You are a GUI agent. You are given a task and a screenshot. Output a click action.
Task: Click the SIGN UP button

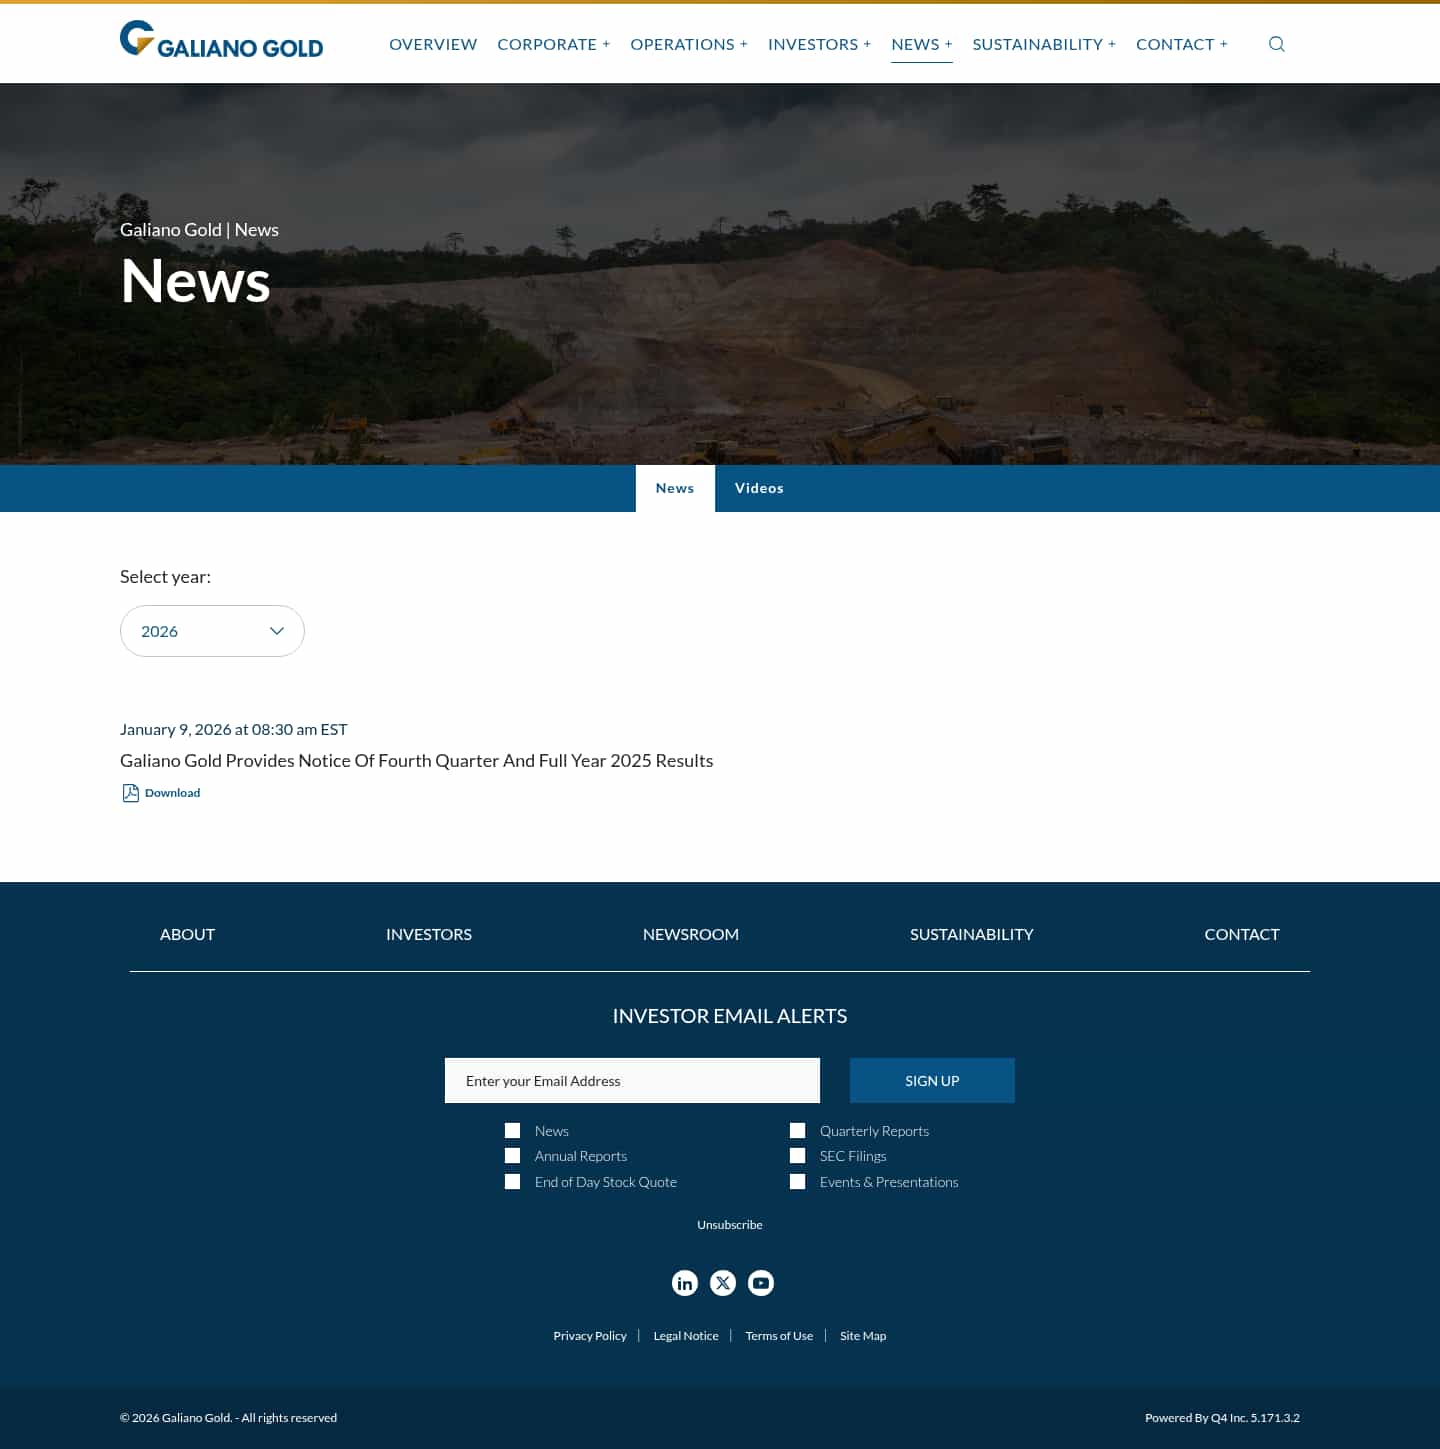[x=932, y=1080]
